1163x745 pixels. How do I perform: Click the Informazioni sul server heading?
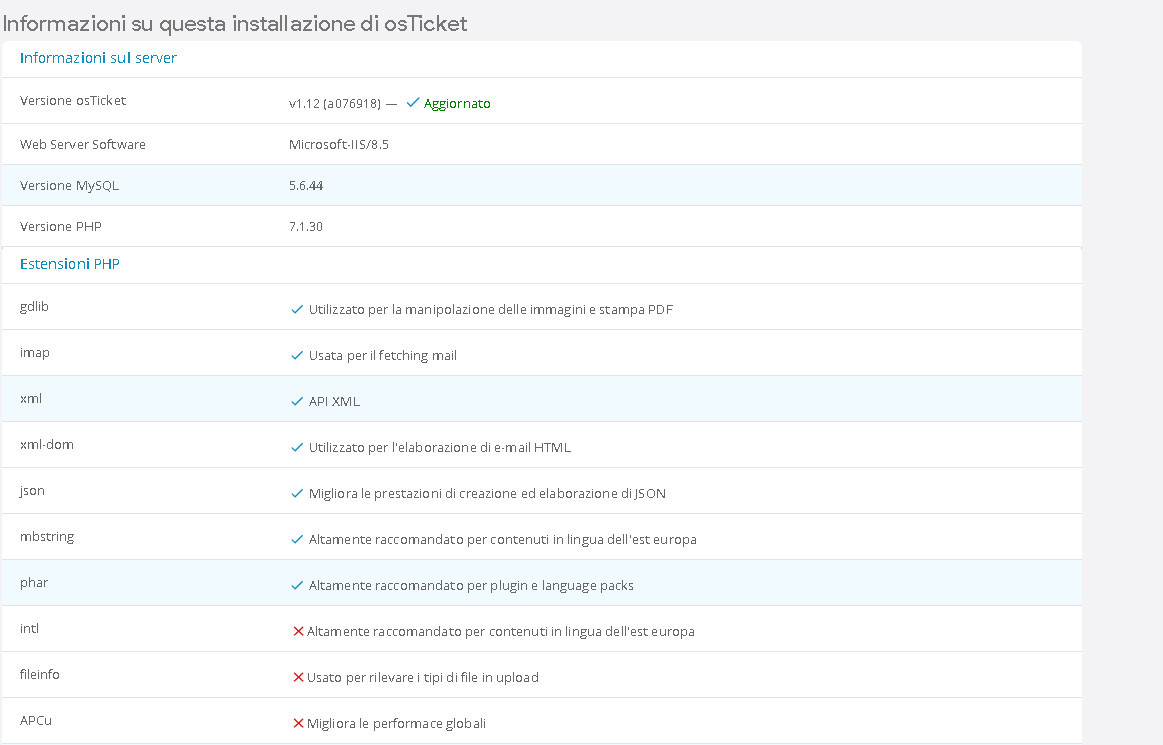pyautogui.click(x=98, y=58)
